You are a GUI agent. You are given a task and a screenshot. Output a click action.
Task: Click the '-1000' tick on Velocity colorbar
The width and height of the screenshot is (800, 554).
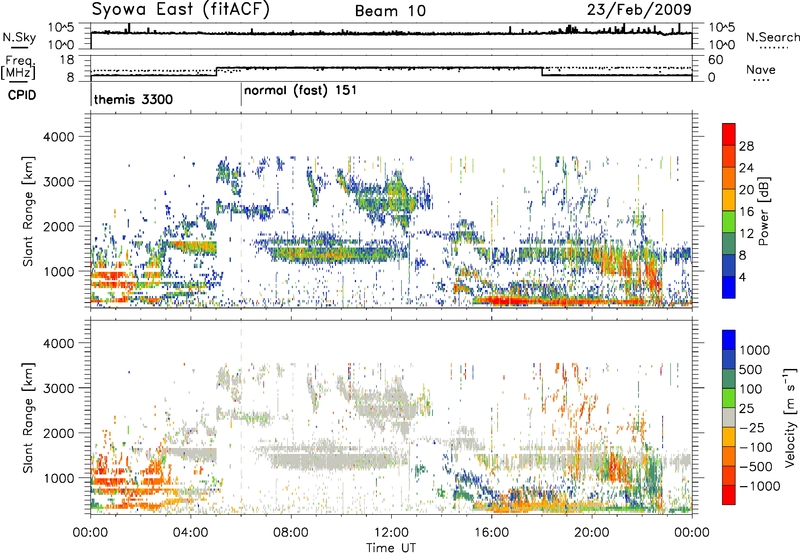(759, 486)
